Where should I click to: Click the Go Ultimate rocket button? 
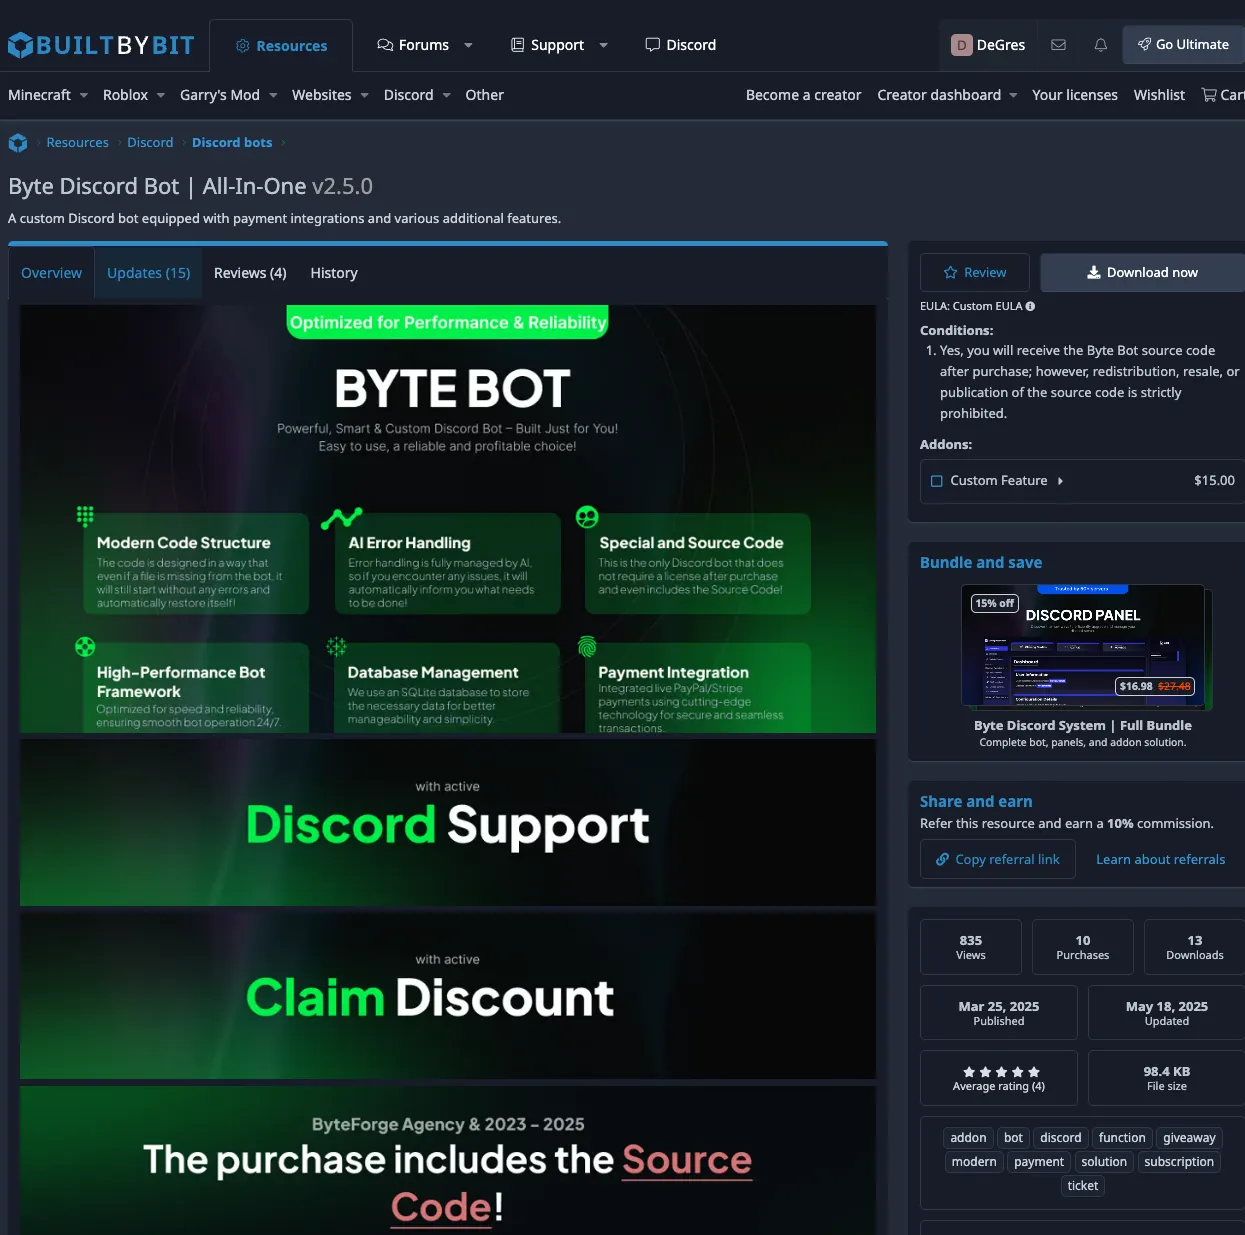click(1183, 45)
